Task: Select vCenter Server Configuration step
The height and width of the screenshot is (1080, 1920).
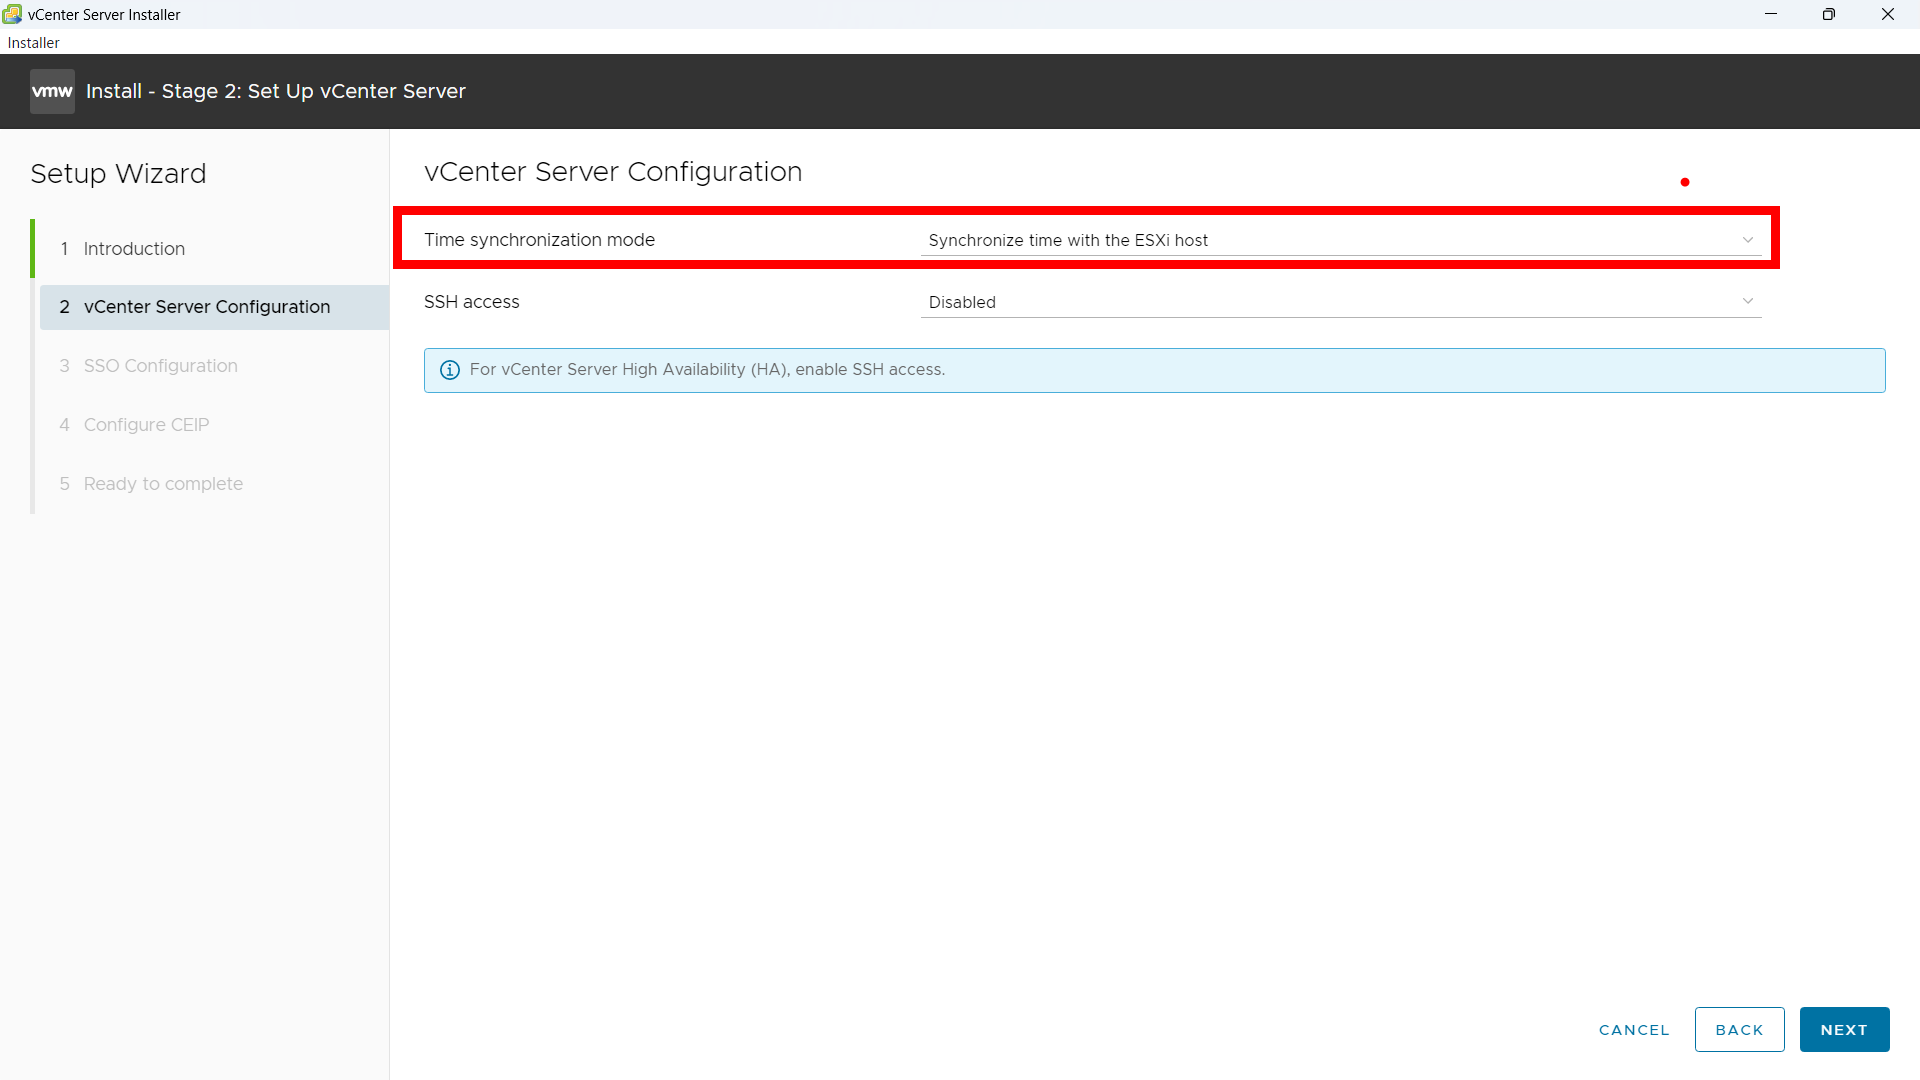Action: click(206, 307)
